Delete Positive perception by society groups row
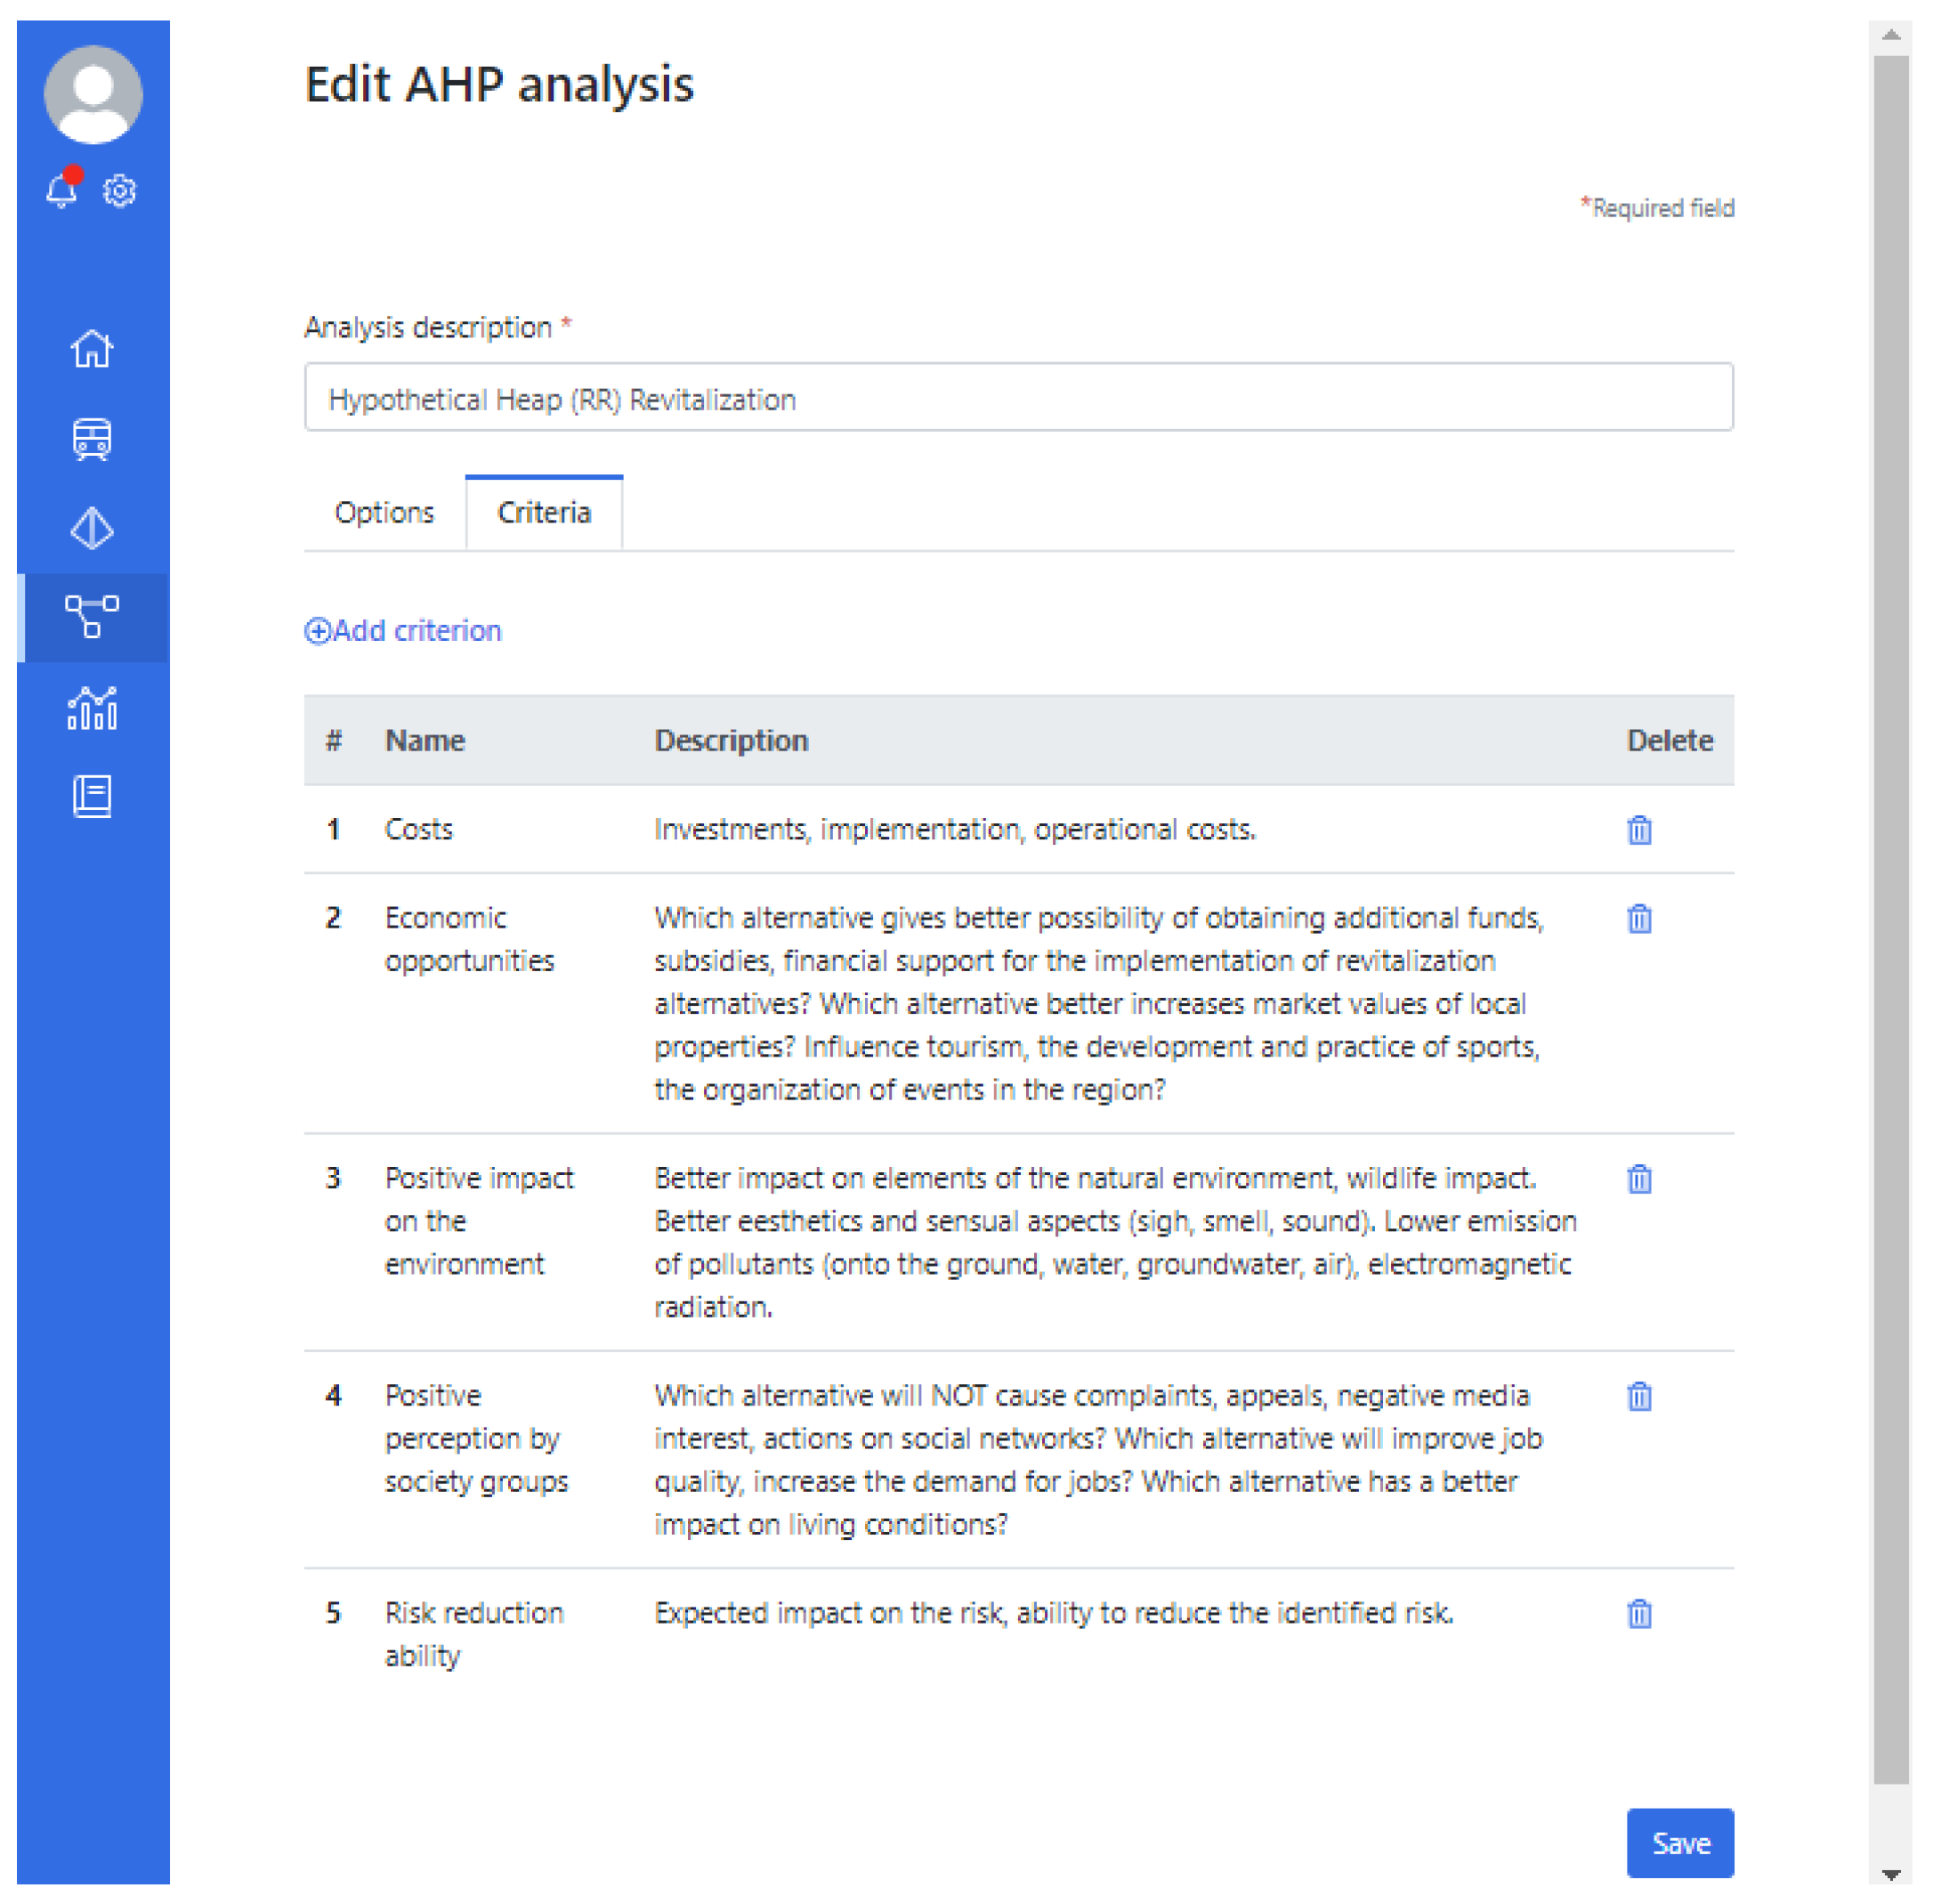 [x=1639, y=1396]
